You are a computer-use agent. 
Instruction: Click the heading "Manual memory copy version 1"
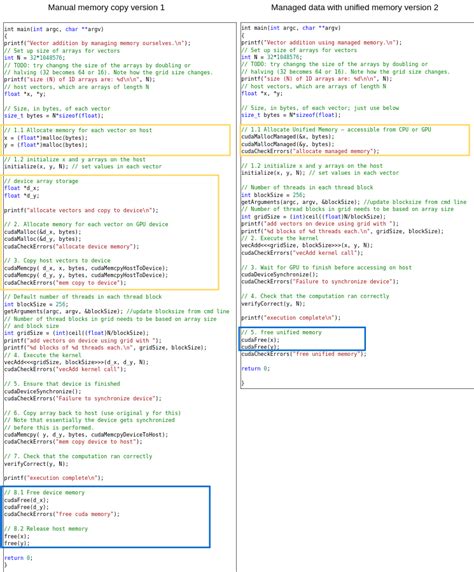point(106,7)
